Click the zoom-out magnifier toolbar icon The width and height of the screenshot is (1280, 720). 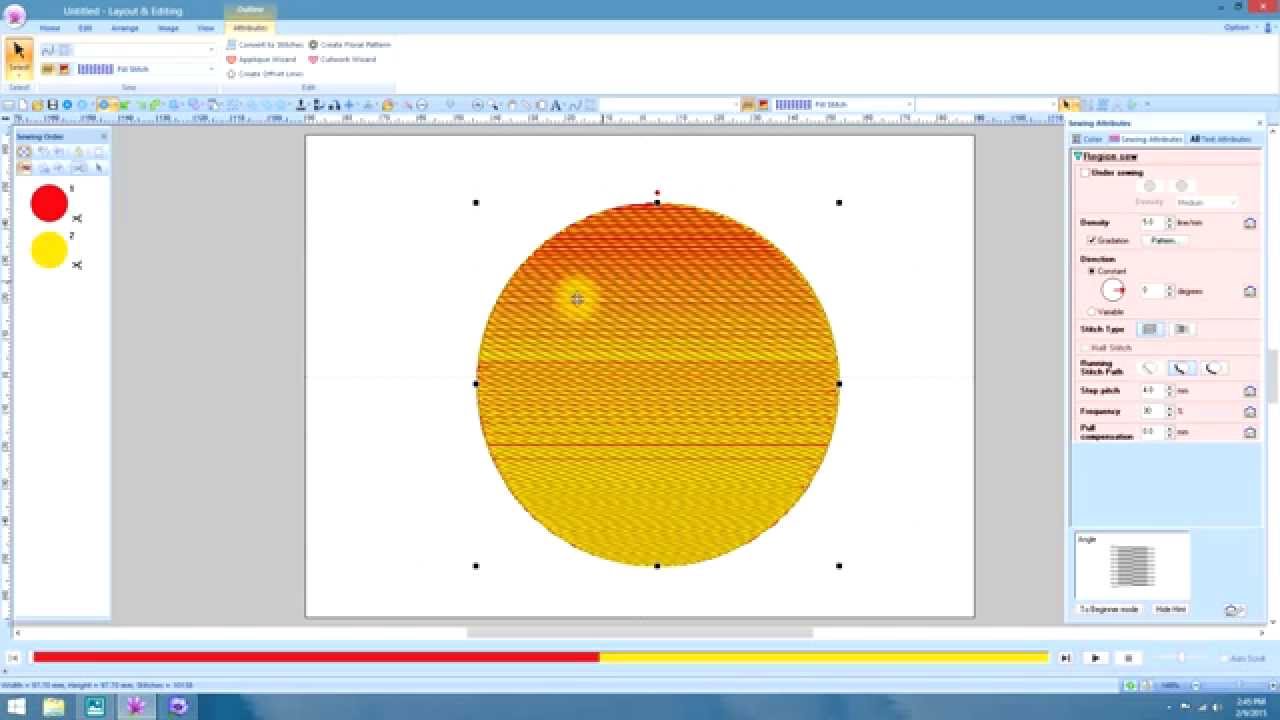[x=421, y=104]
